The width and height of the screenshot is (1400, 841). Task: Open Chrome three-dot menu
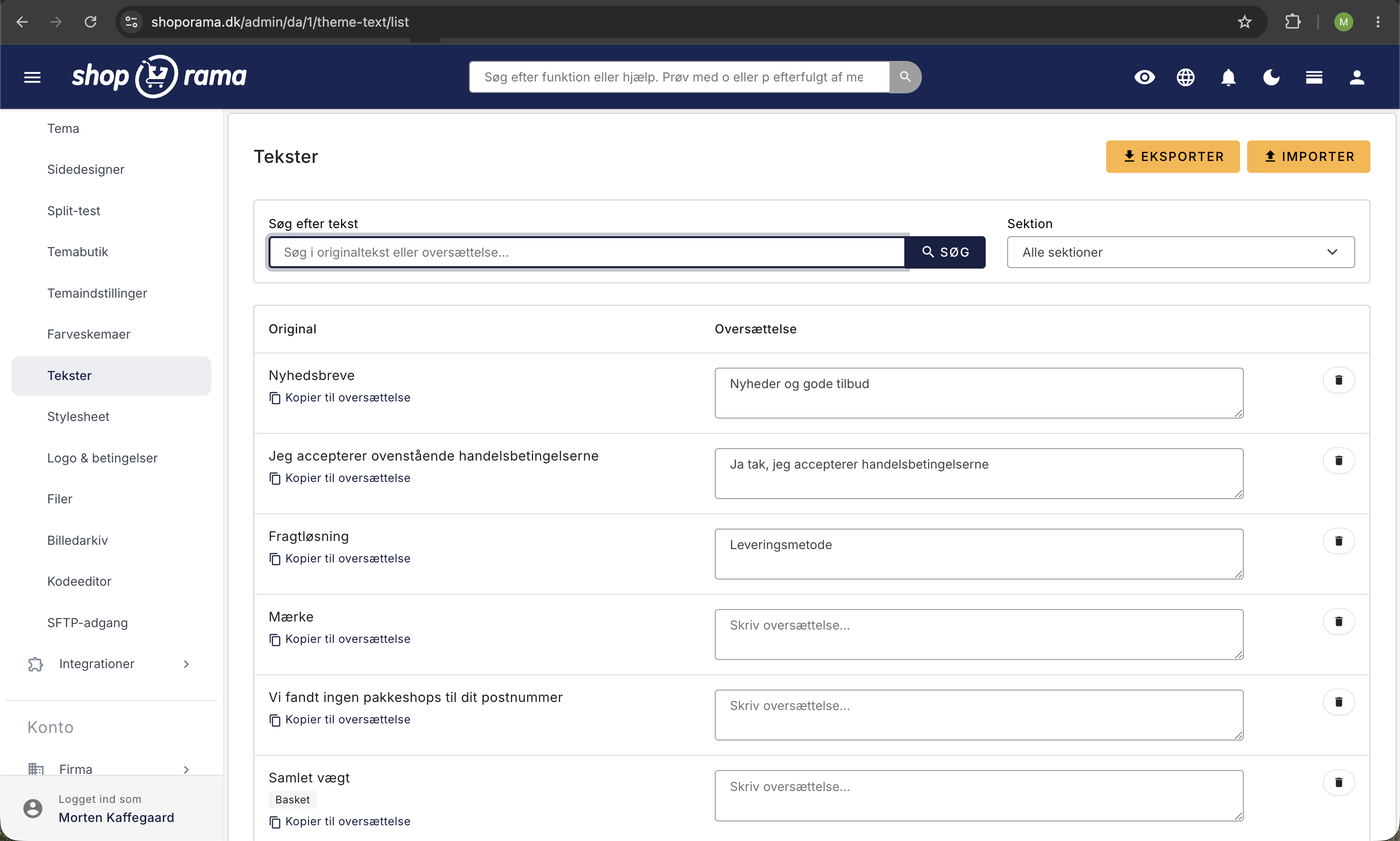coord(1379,21)
